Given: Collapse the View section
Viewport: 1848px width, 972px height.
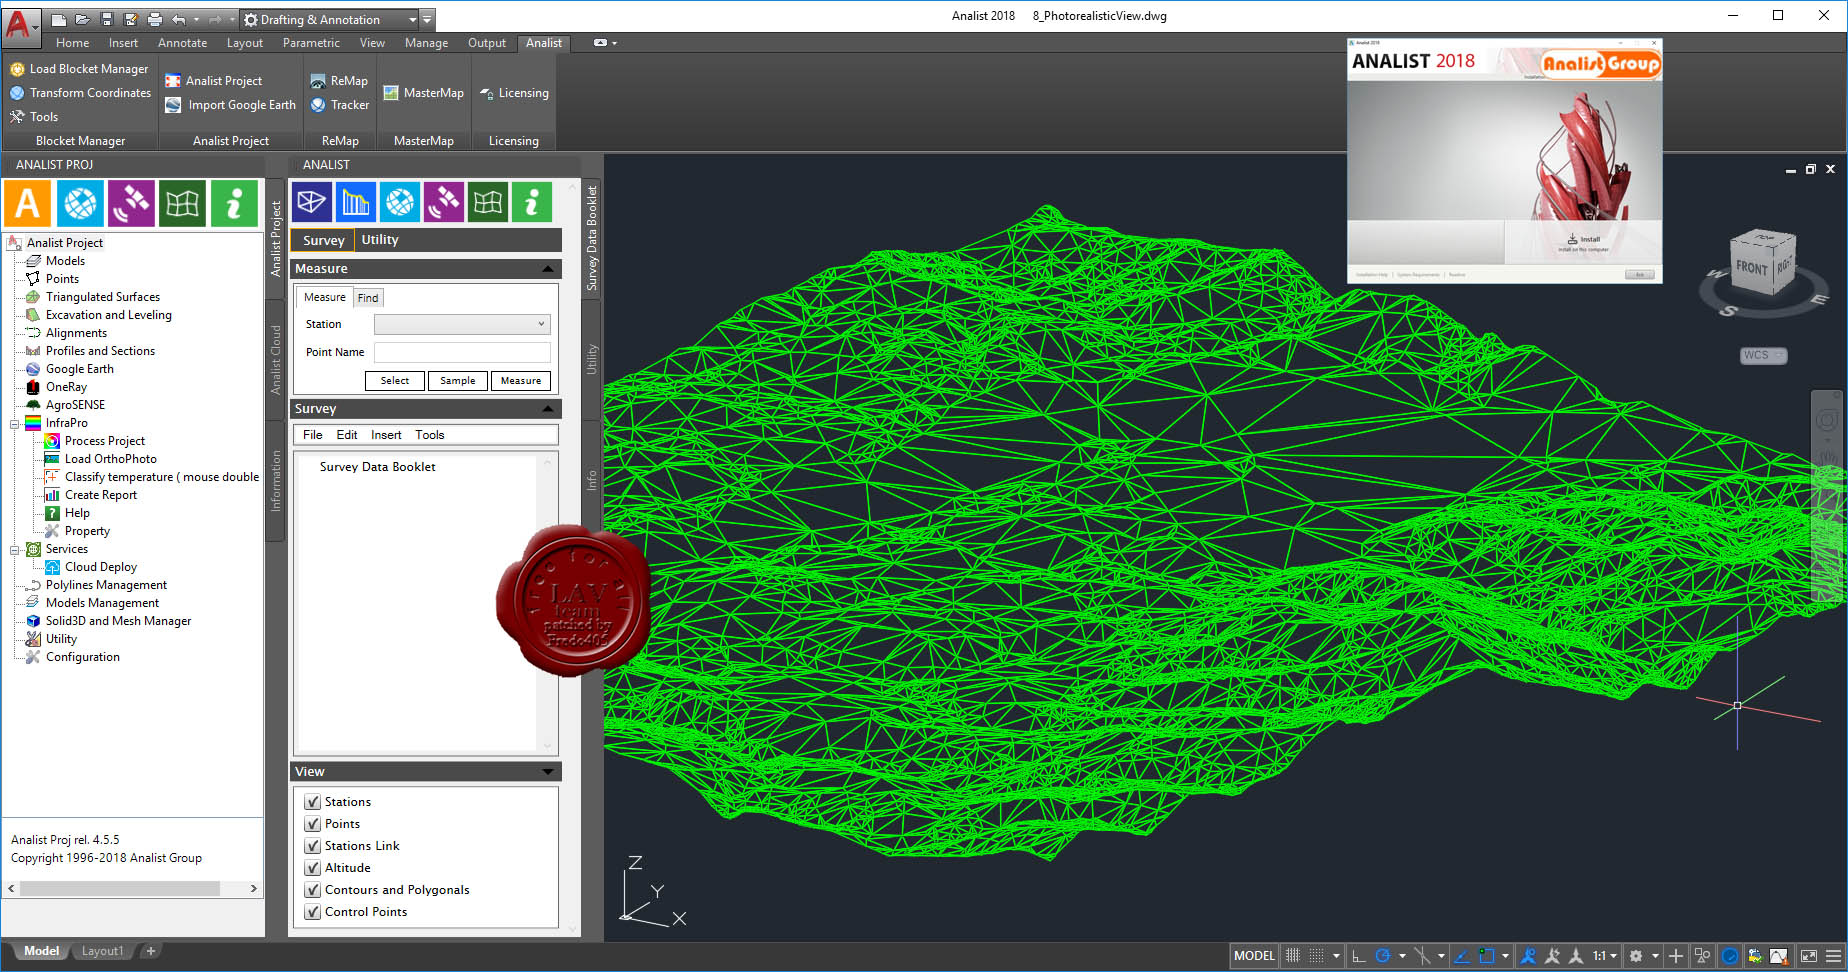Looking at the screenshot, I should point(548,772).
